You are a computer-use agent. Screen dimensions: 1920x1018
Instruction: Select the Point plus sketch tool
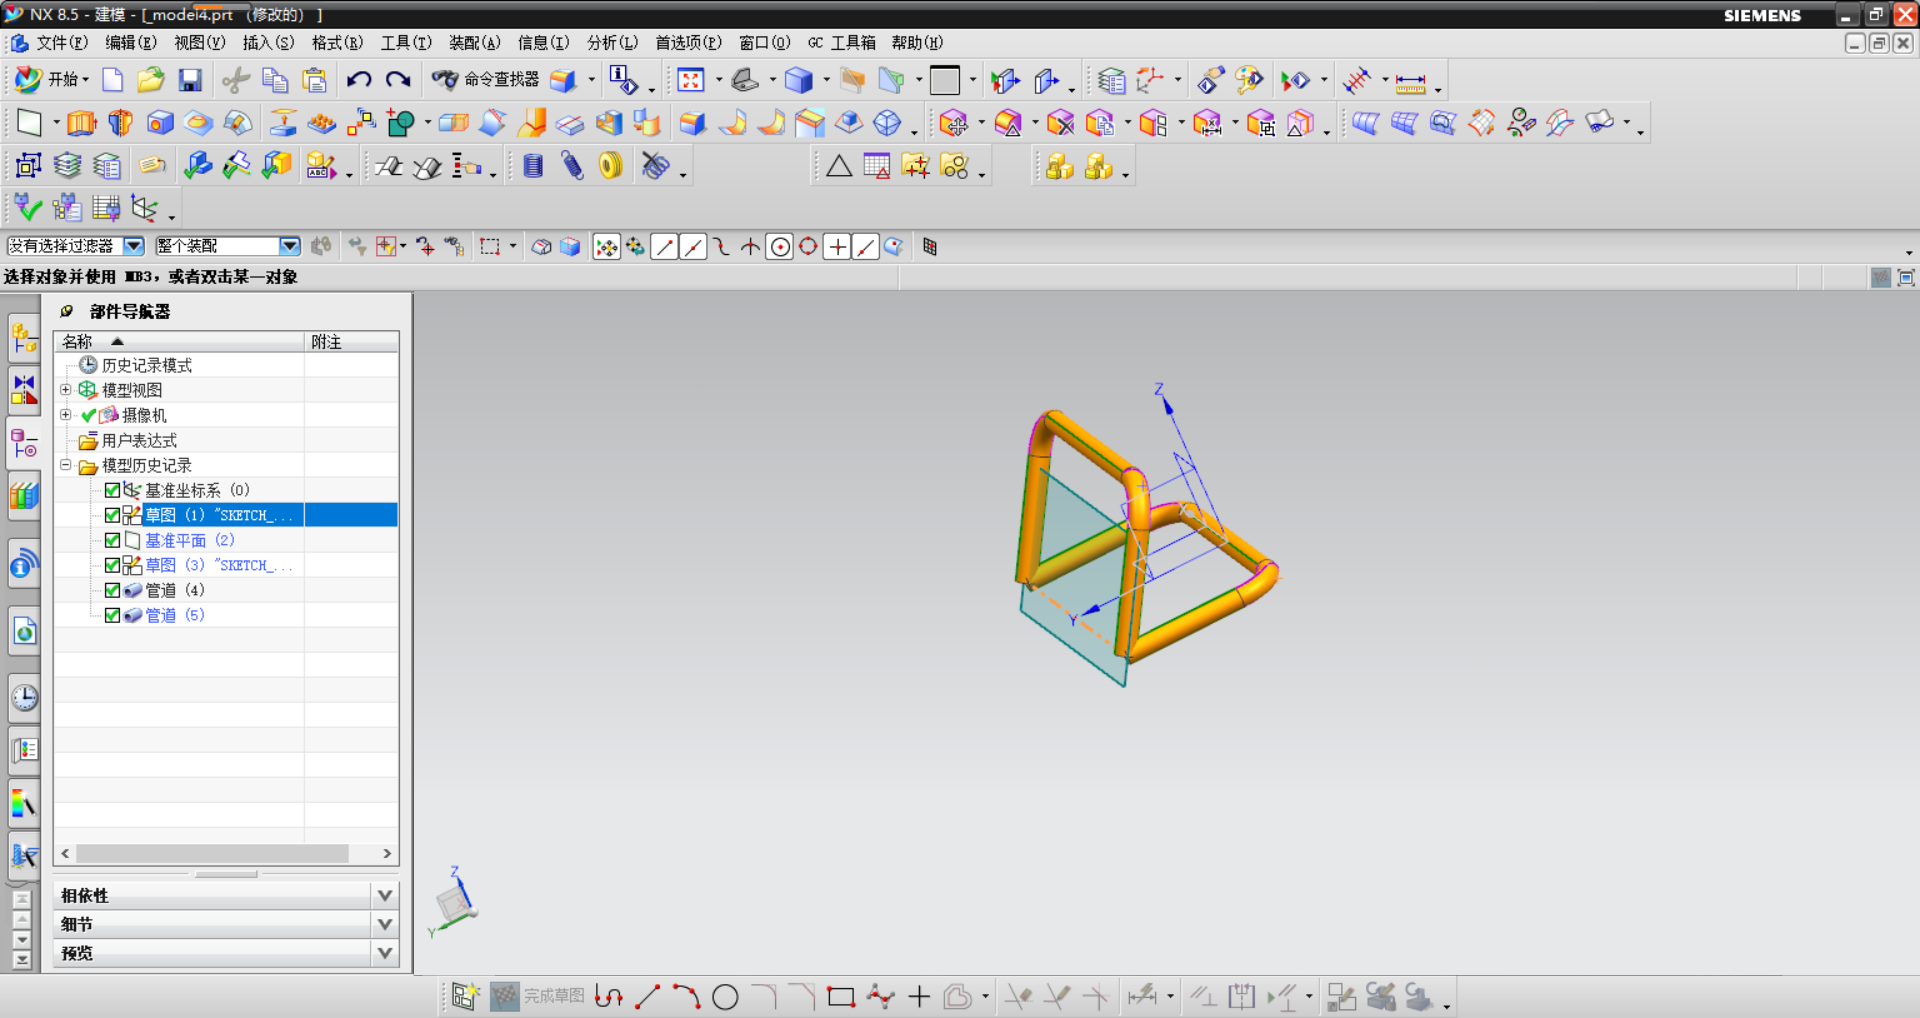[x=919, y=996]
